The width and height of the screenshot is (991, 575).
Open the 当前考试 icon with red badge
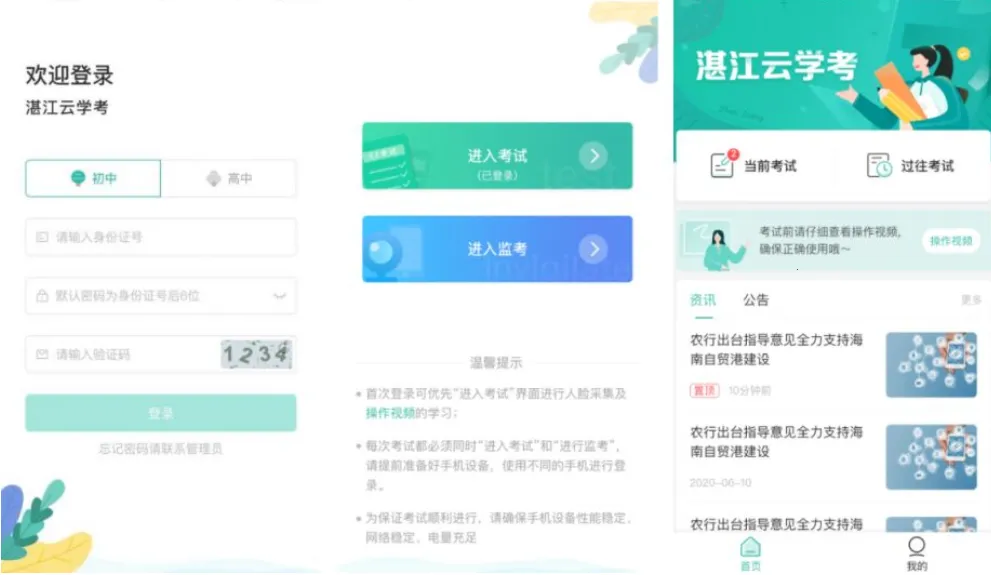[x=723, y=164]
